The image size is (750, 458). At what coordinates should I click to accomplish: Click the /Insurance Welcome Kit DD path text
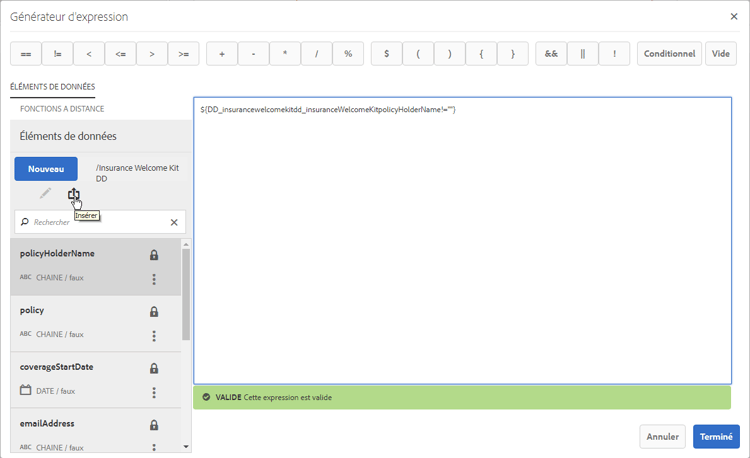[x=137, y=173]
